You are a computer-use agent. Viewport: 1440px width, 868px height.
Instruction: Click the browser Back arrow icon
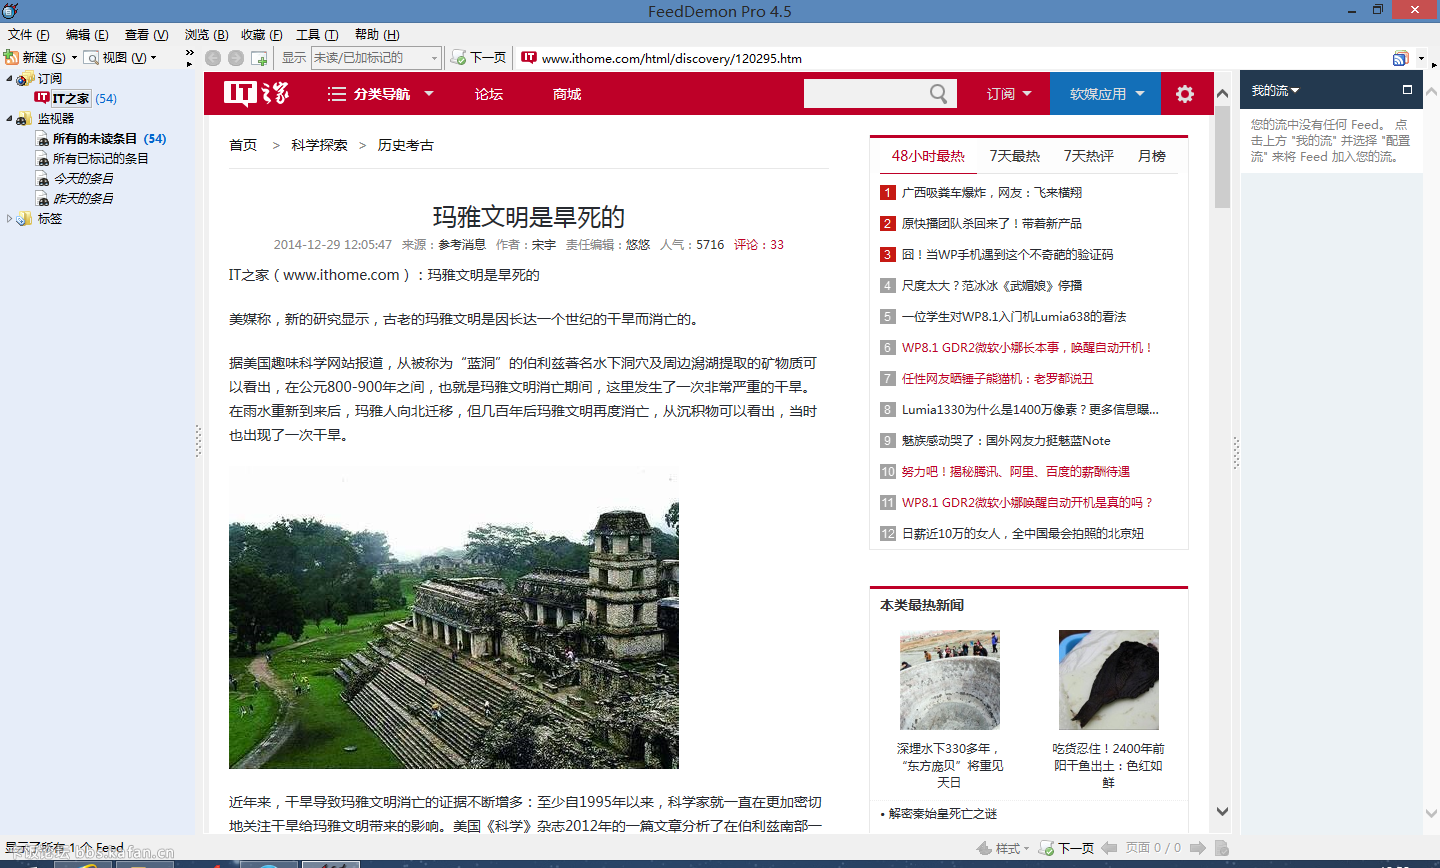pyautogui.click(x=213, y=58)
